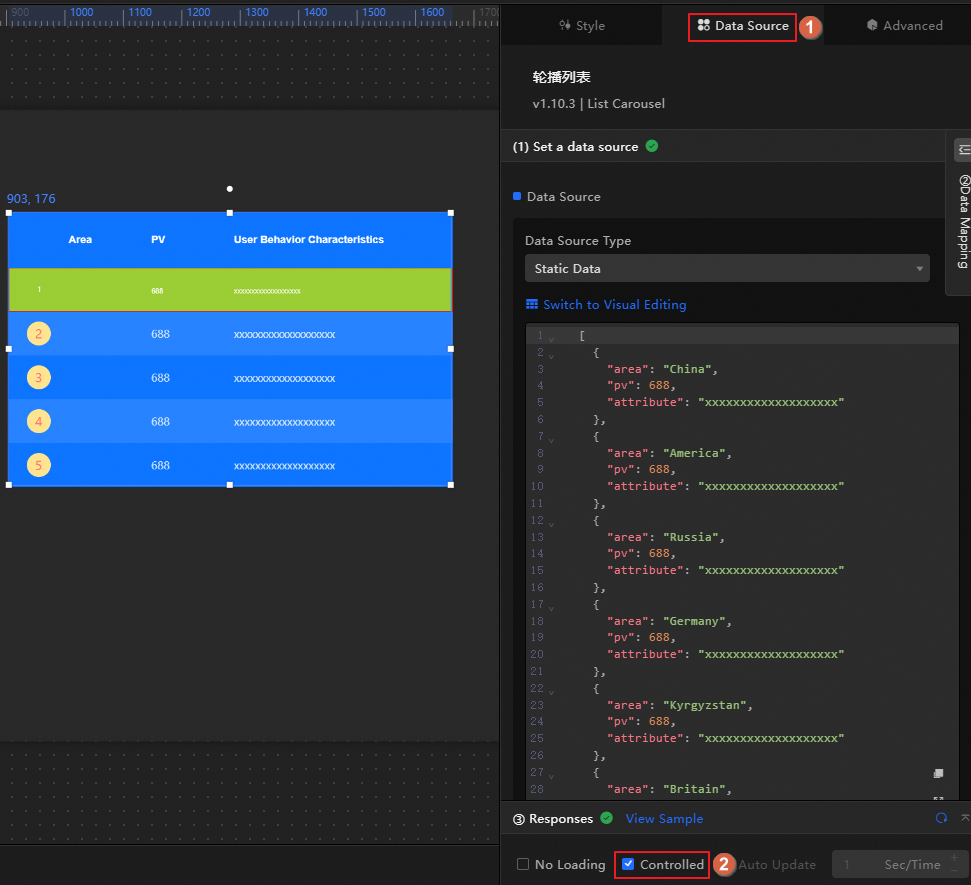Open the Data Mapping side panel icon
The width and height of the screenshot is (971, 885).
(x=964, y=150)
